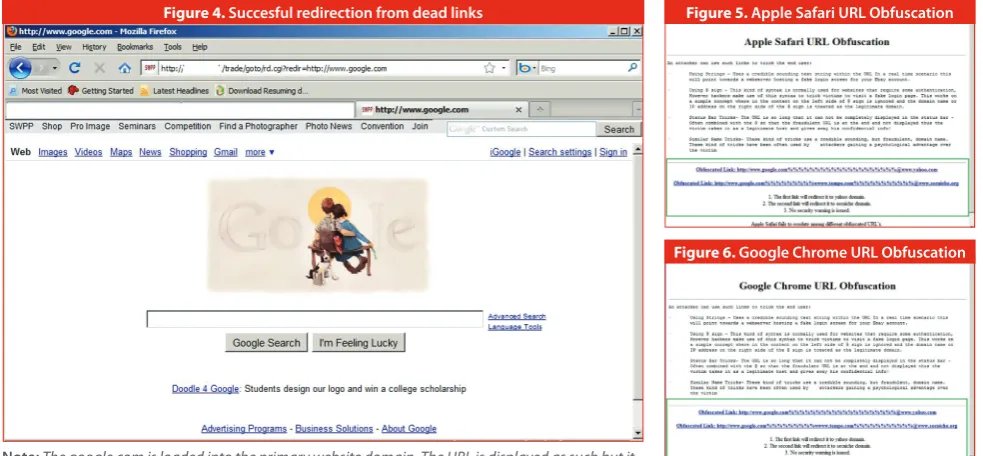Click the Firefox Back arrow button
This screenshot has height=456, width=983.
coord(19,68)
